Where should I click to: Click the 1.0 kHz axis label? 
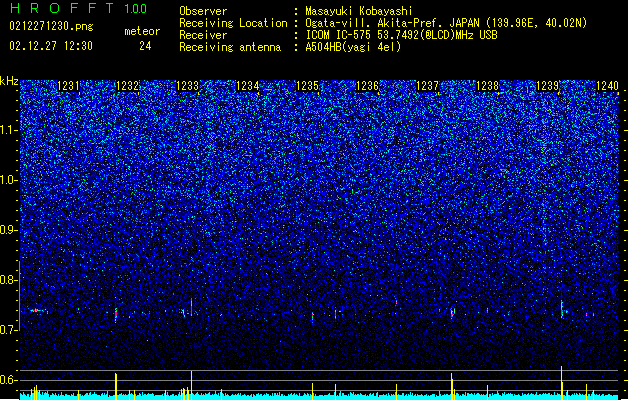(x=9, y=180)
